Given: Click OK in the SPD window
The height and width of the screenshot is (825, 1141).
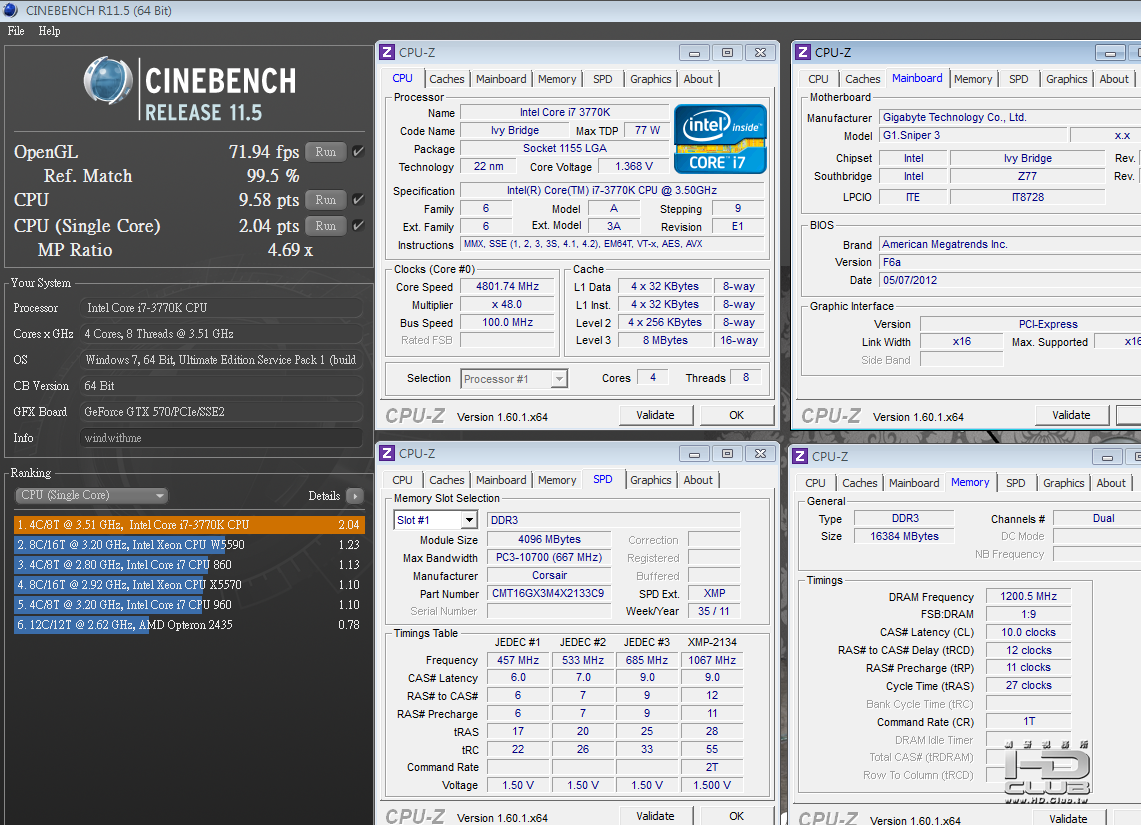Looking at the screenshot, I should tap(736, 816).
